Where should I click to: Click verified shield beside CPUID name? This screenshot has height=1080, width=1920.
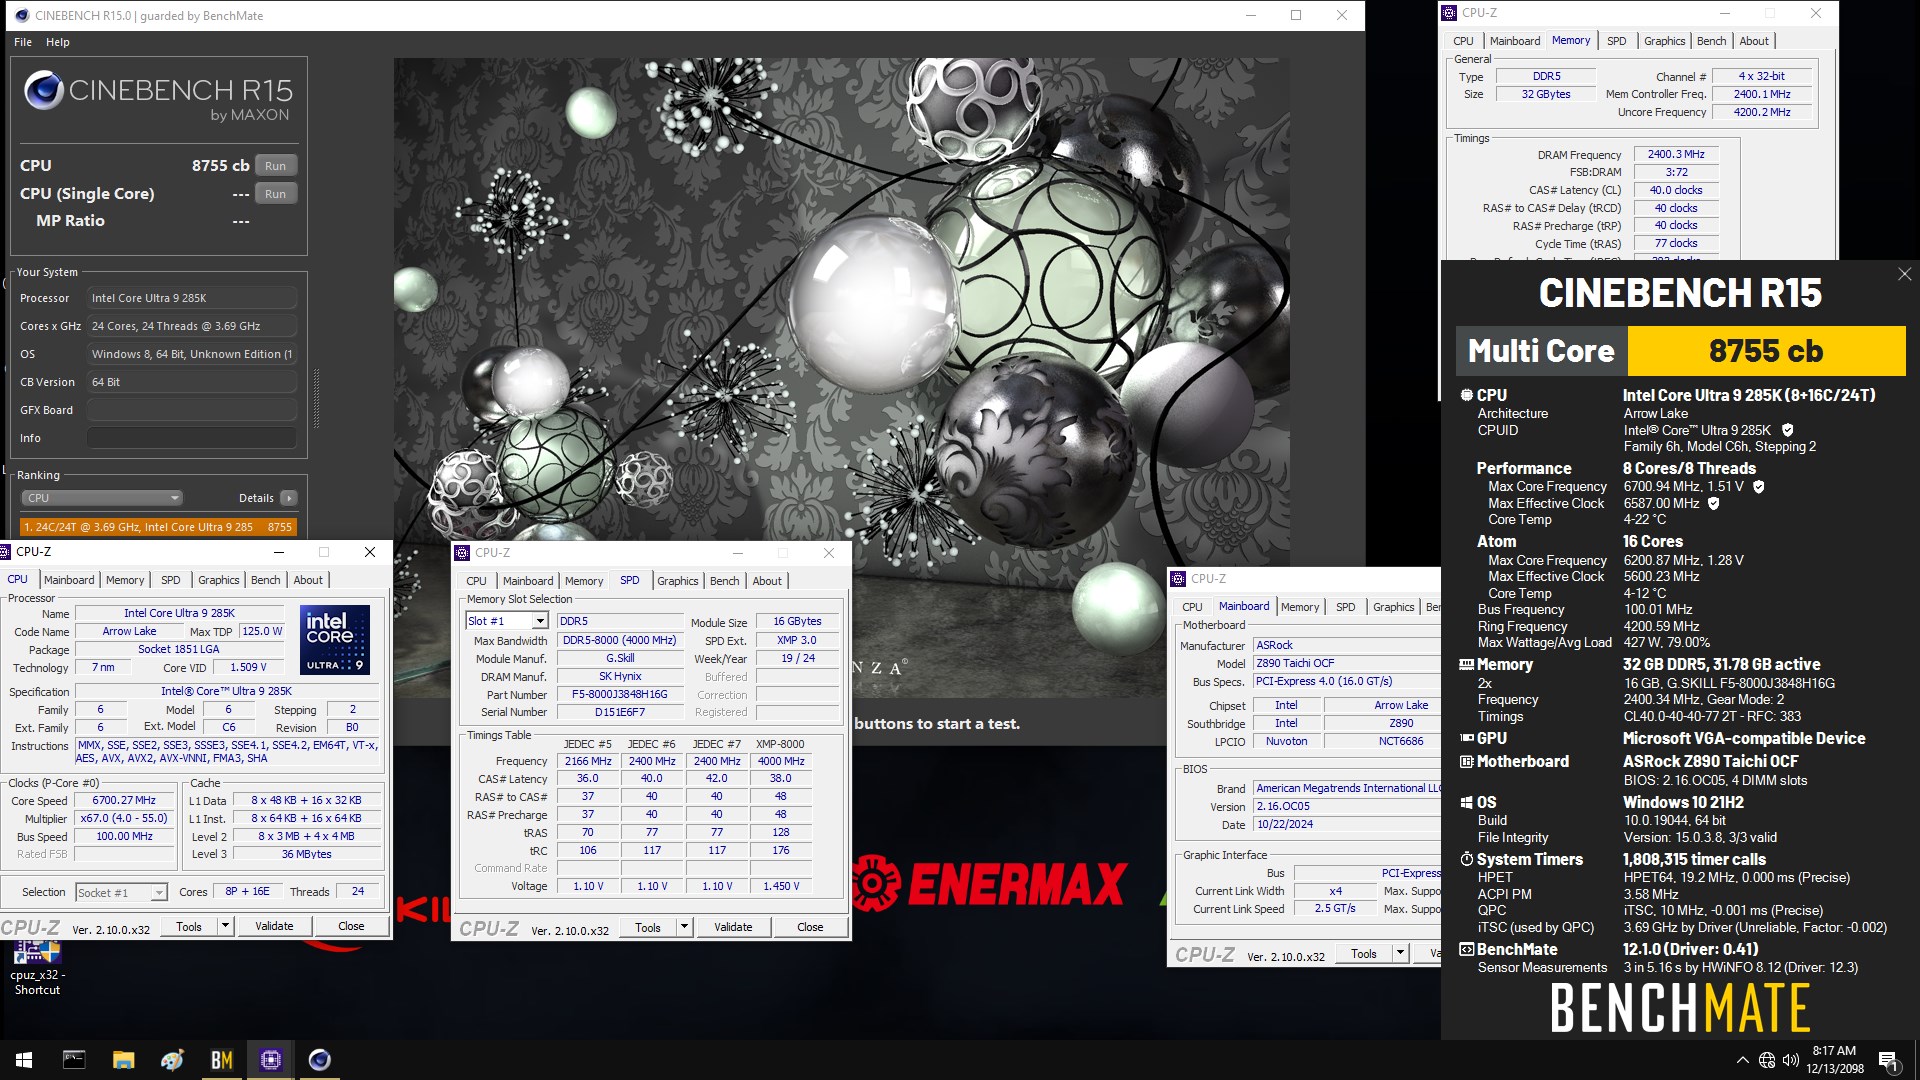pyautogui.click(x=1787, y=430)
